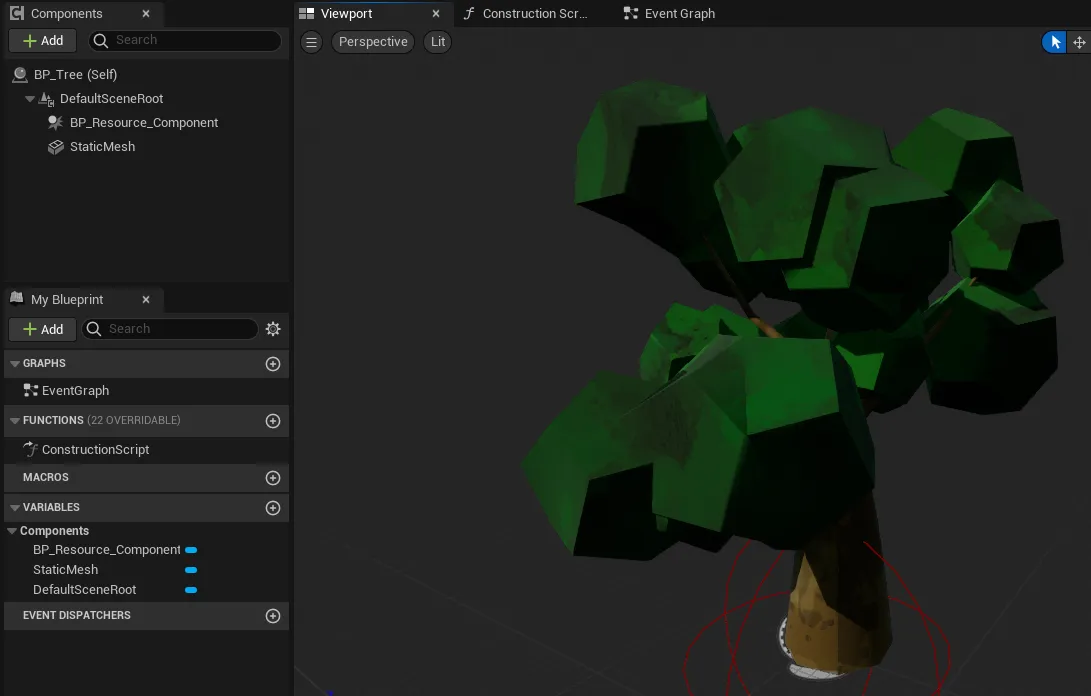The width and height of the screenshot is (1091, 696).
Task: Click the BP_Tree self actor icon
Action: (x=20, y=74)
